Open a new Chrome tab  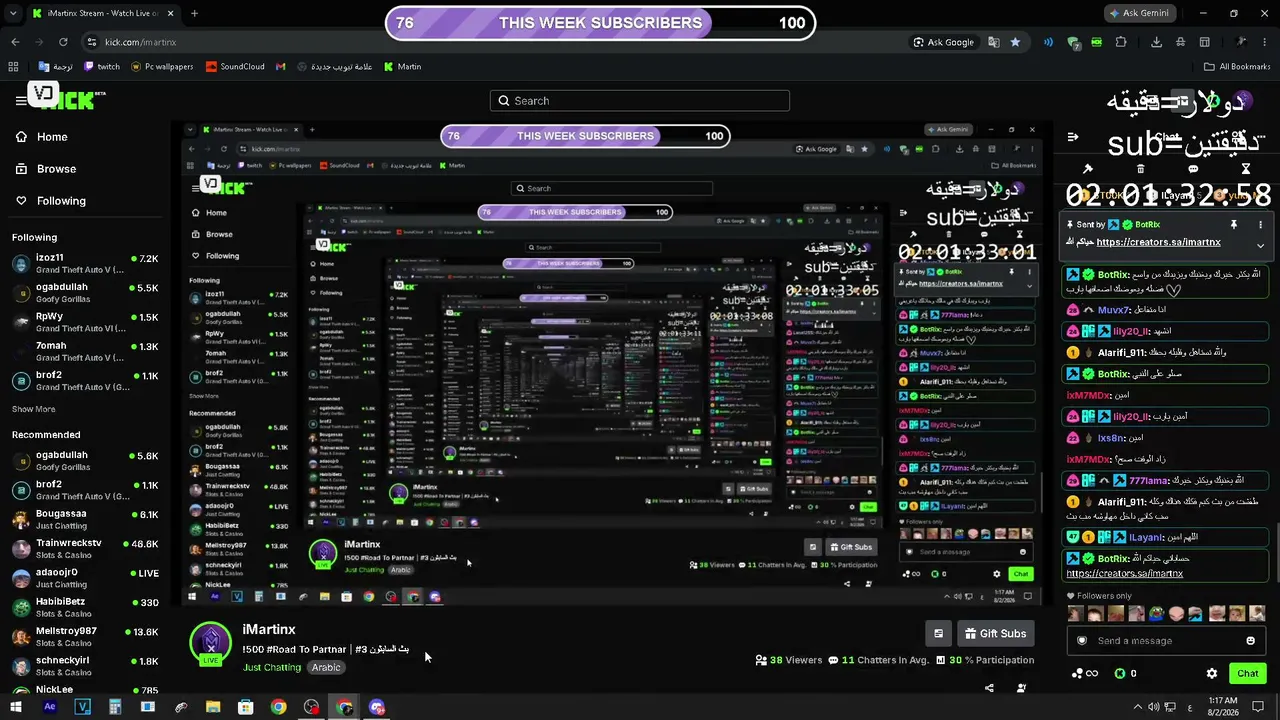click(194, 13)
